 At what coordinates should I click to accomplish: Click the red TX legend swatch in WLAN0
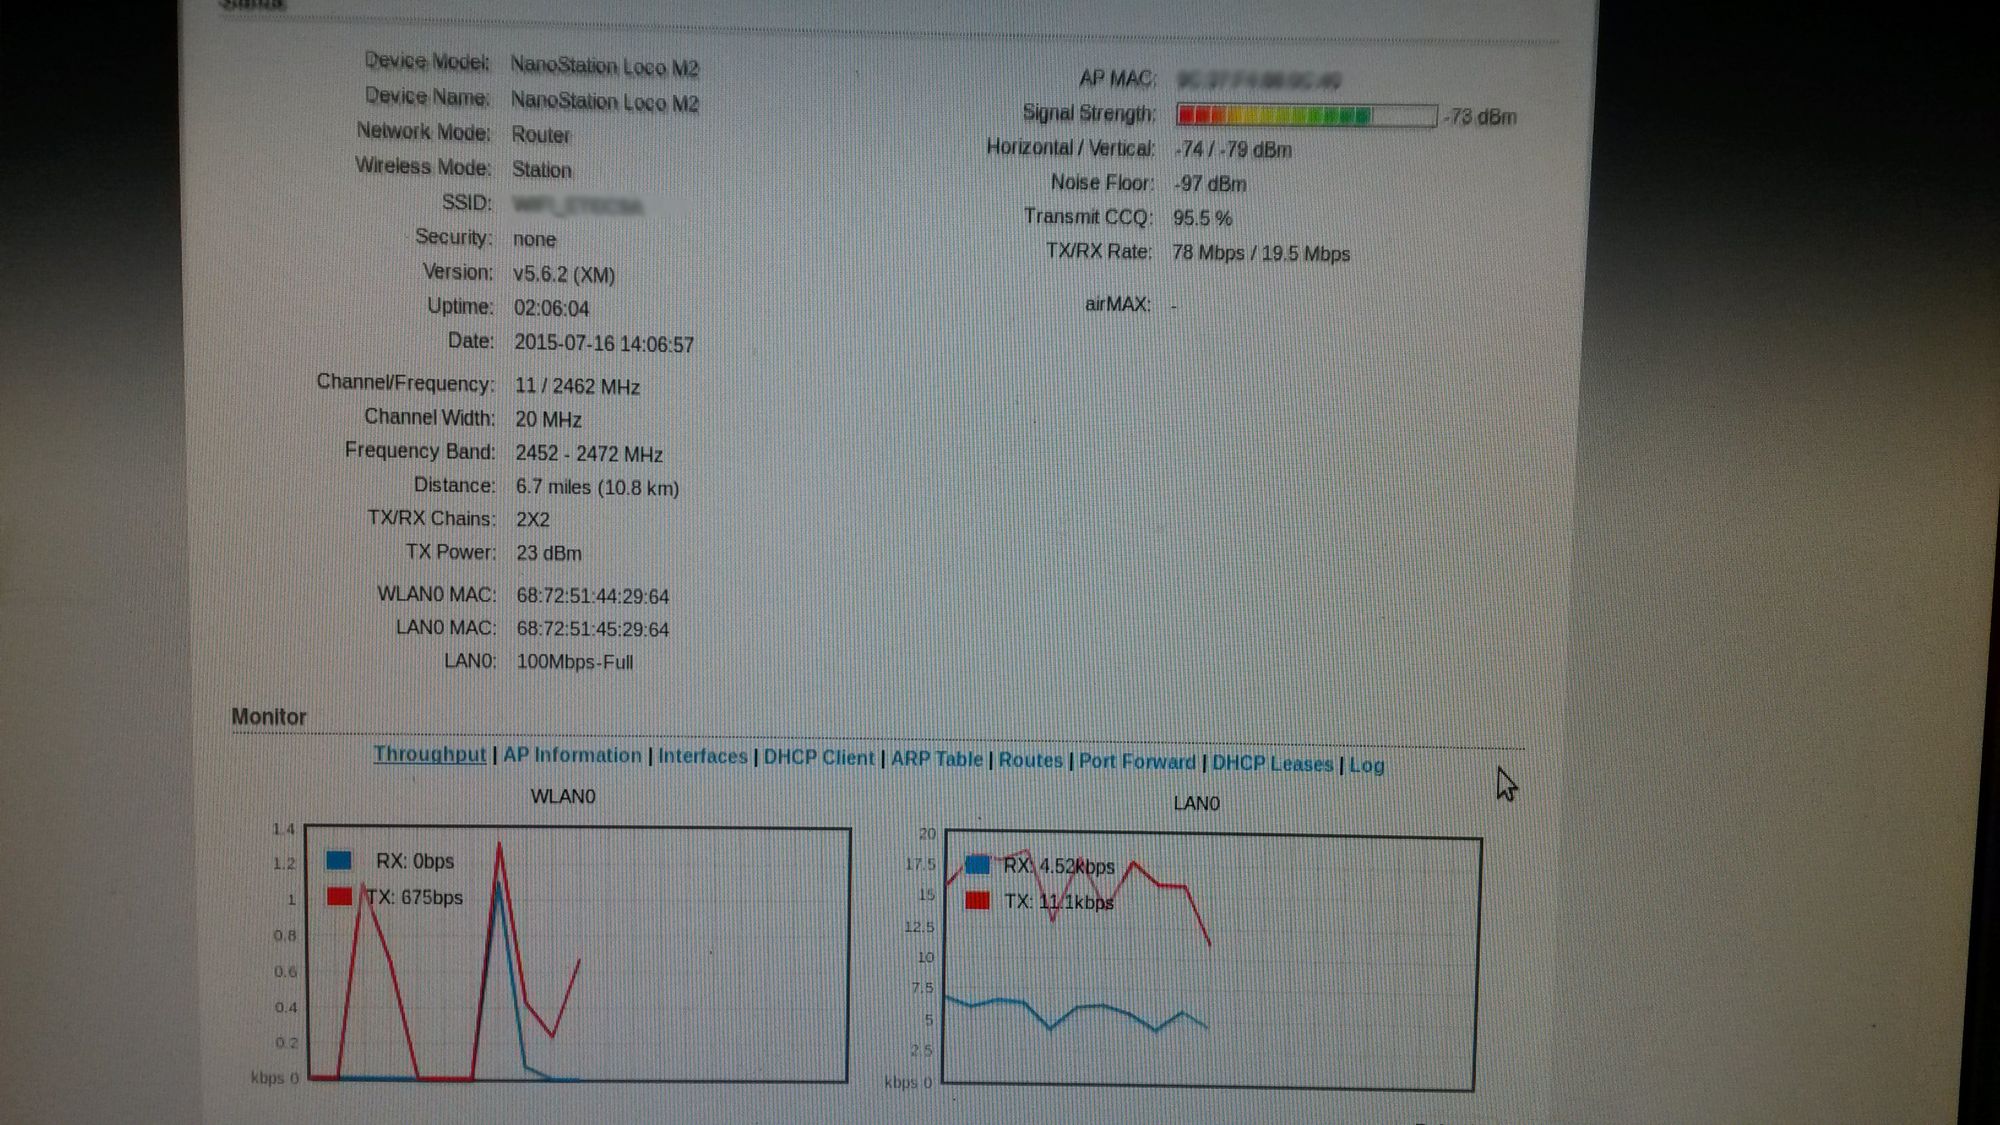point(339,896)
